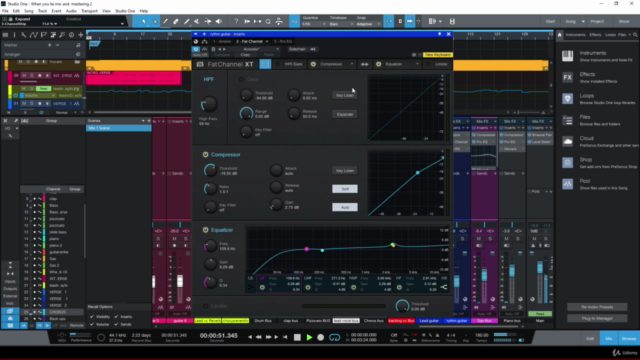The width and height of the screenshot is (640, 360).
Task: Click the Fat Channel XT view icon
Action: [265, 64]
